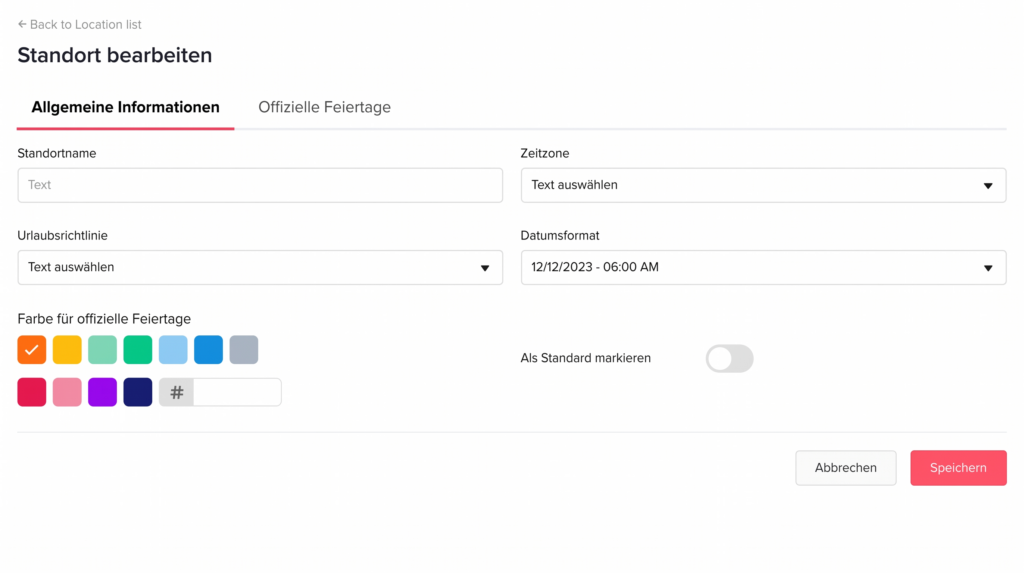
Task: Select the Allgemeine Informationen tab
Action: pyautogui.click(x=125, y=107)
